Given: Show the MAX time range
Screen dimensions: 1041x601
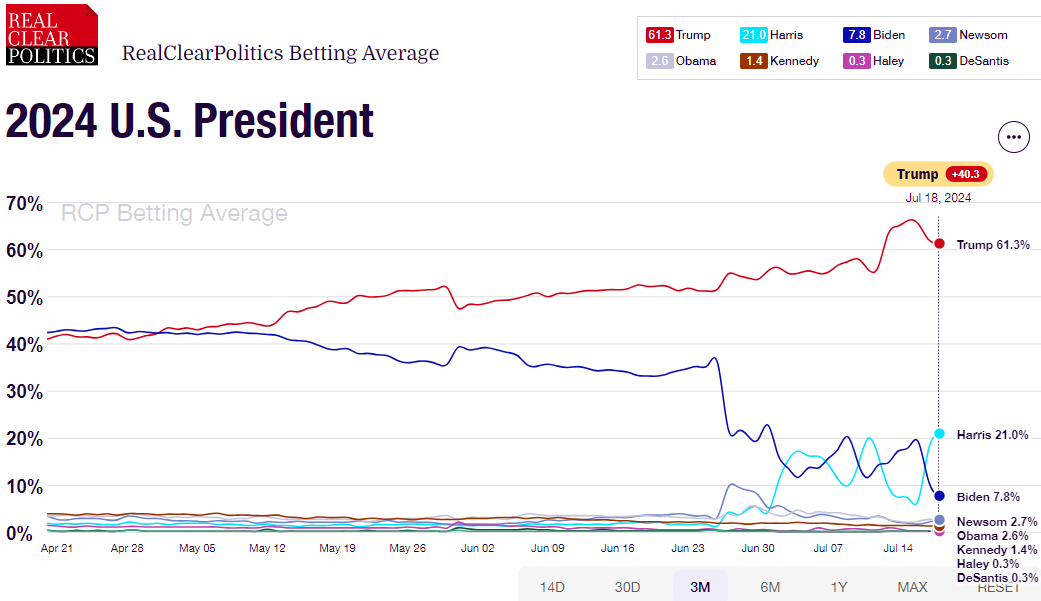Looking at the screenshot, I should pos(912,587).
